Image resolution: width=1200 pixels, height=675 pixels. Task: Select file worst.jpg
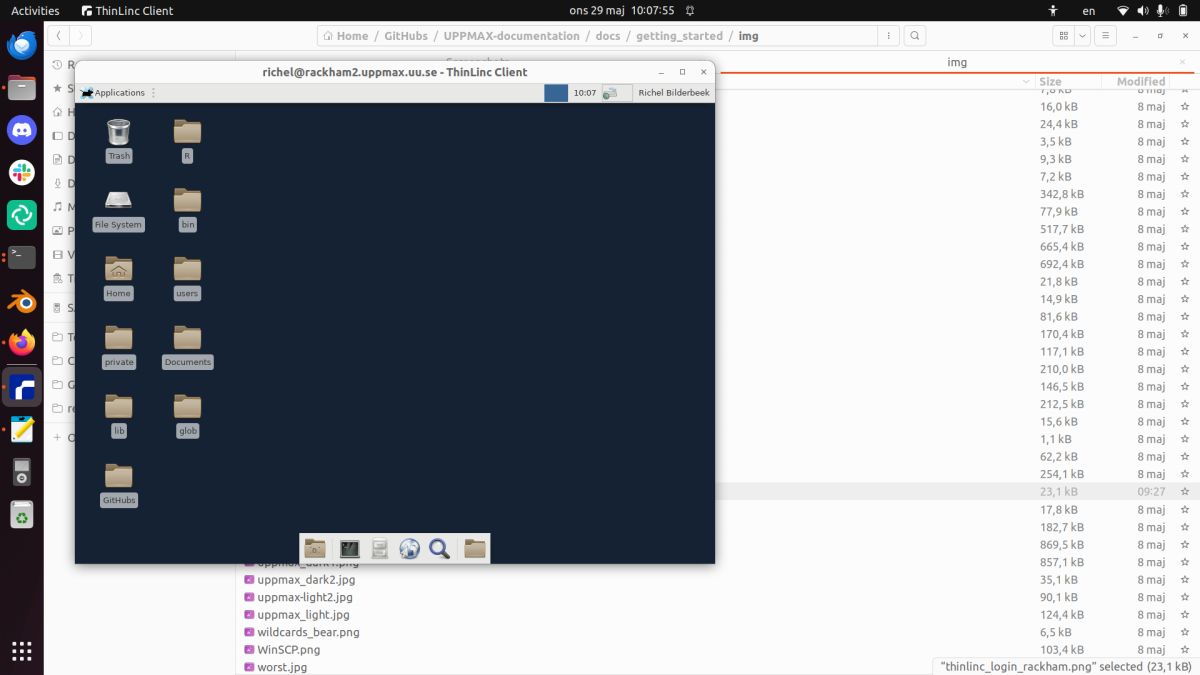click(282, 667)
